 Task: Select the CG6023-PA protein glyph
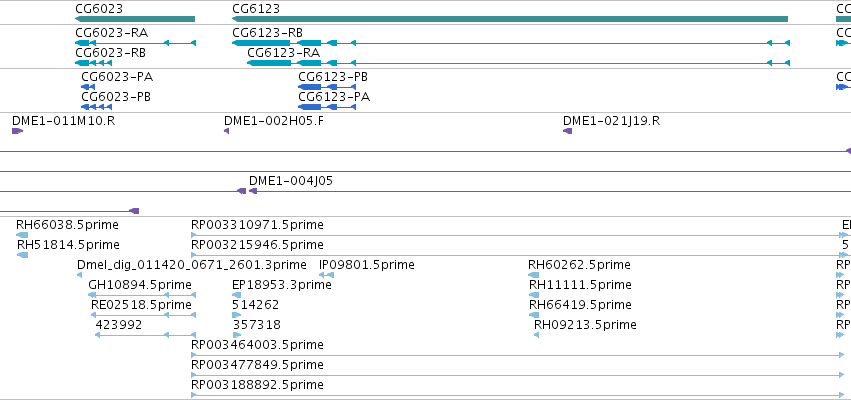pyautogui.click(x=88, y=87)
